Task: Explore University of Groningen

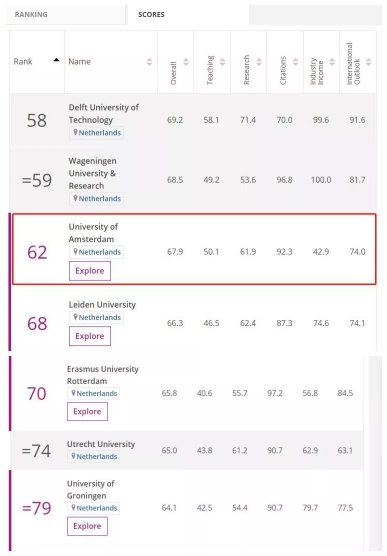Action: [87, 526]
